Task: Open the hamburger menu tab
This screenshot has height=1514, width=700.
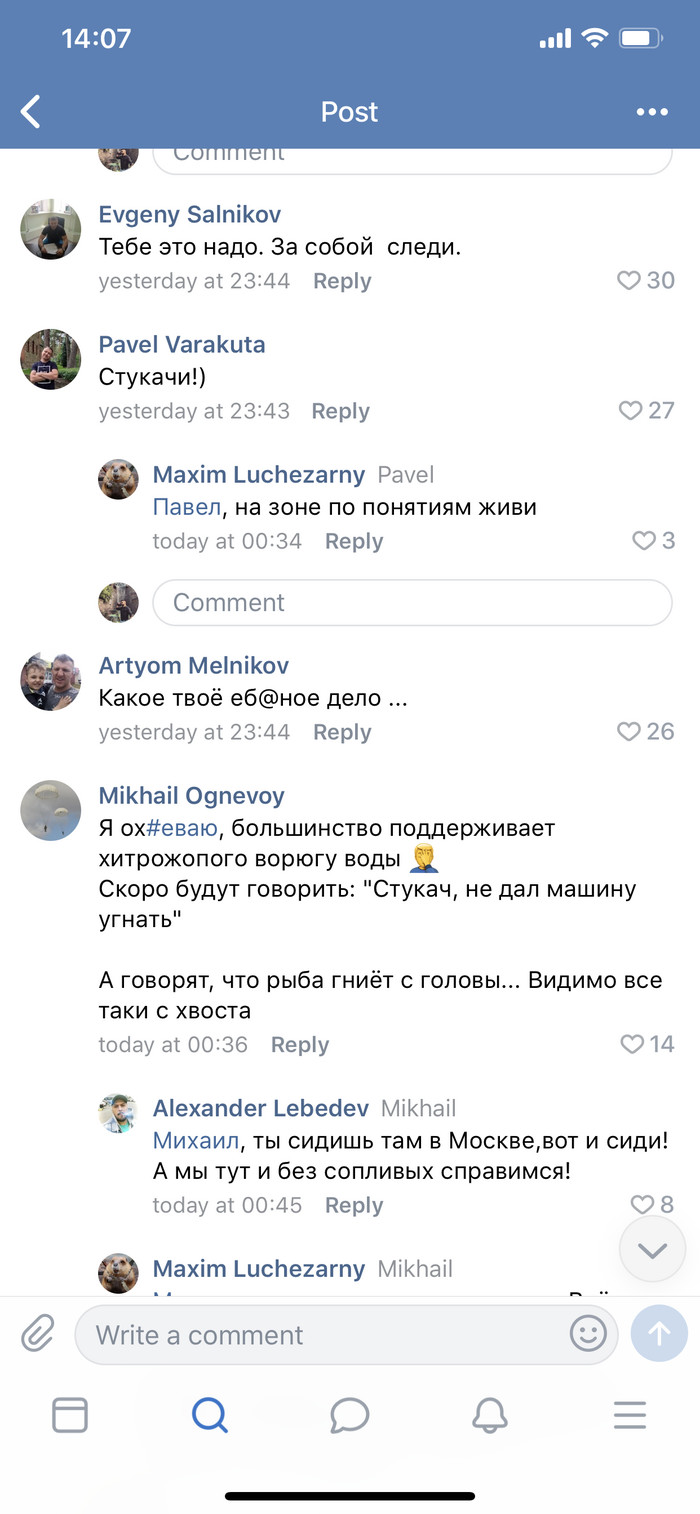Action: (630, 1415)
